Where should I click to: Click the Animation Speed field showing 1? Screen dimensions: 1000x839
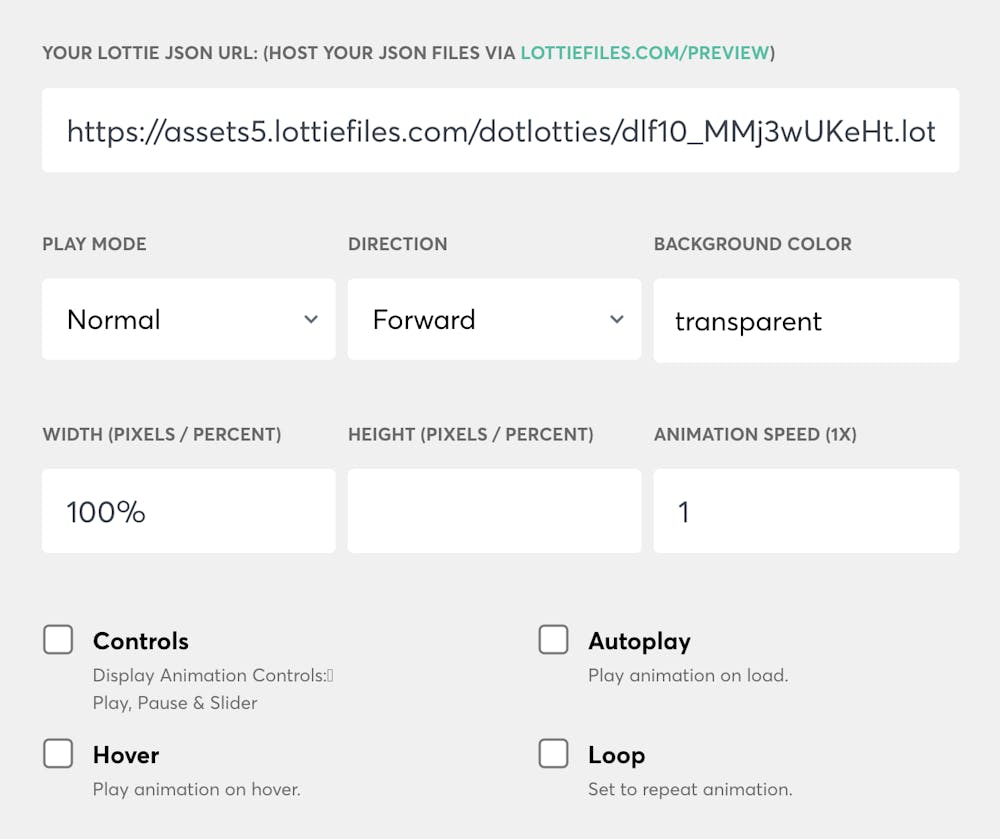(x=806, y=512)
